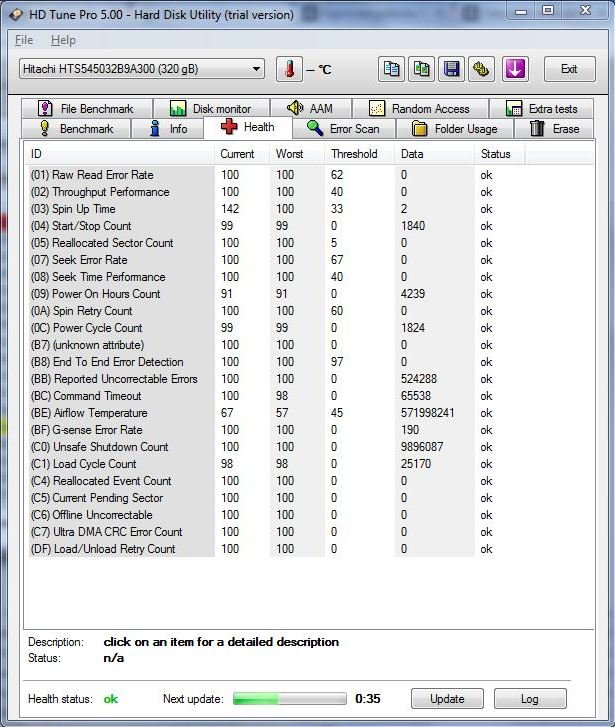Viewport: 615px width, 727px height.
Task: Copy screenshot to clipboard icon
Action: coord(421,70)
